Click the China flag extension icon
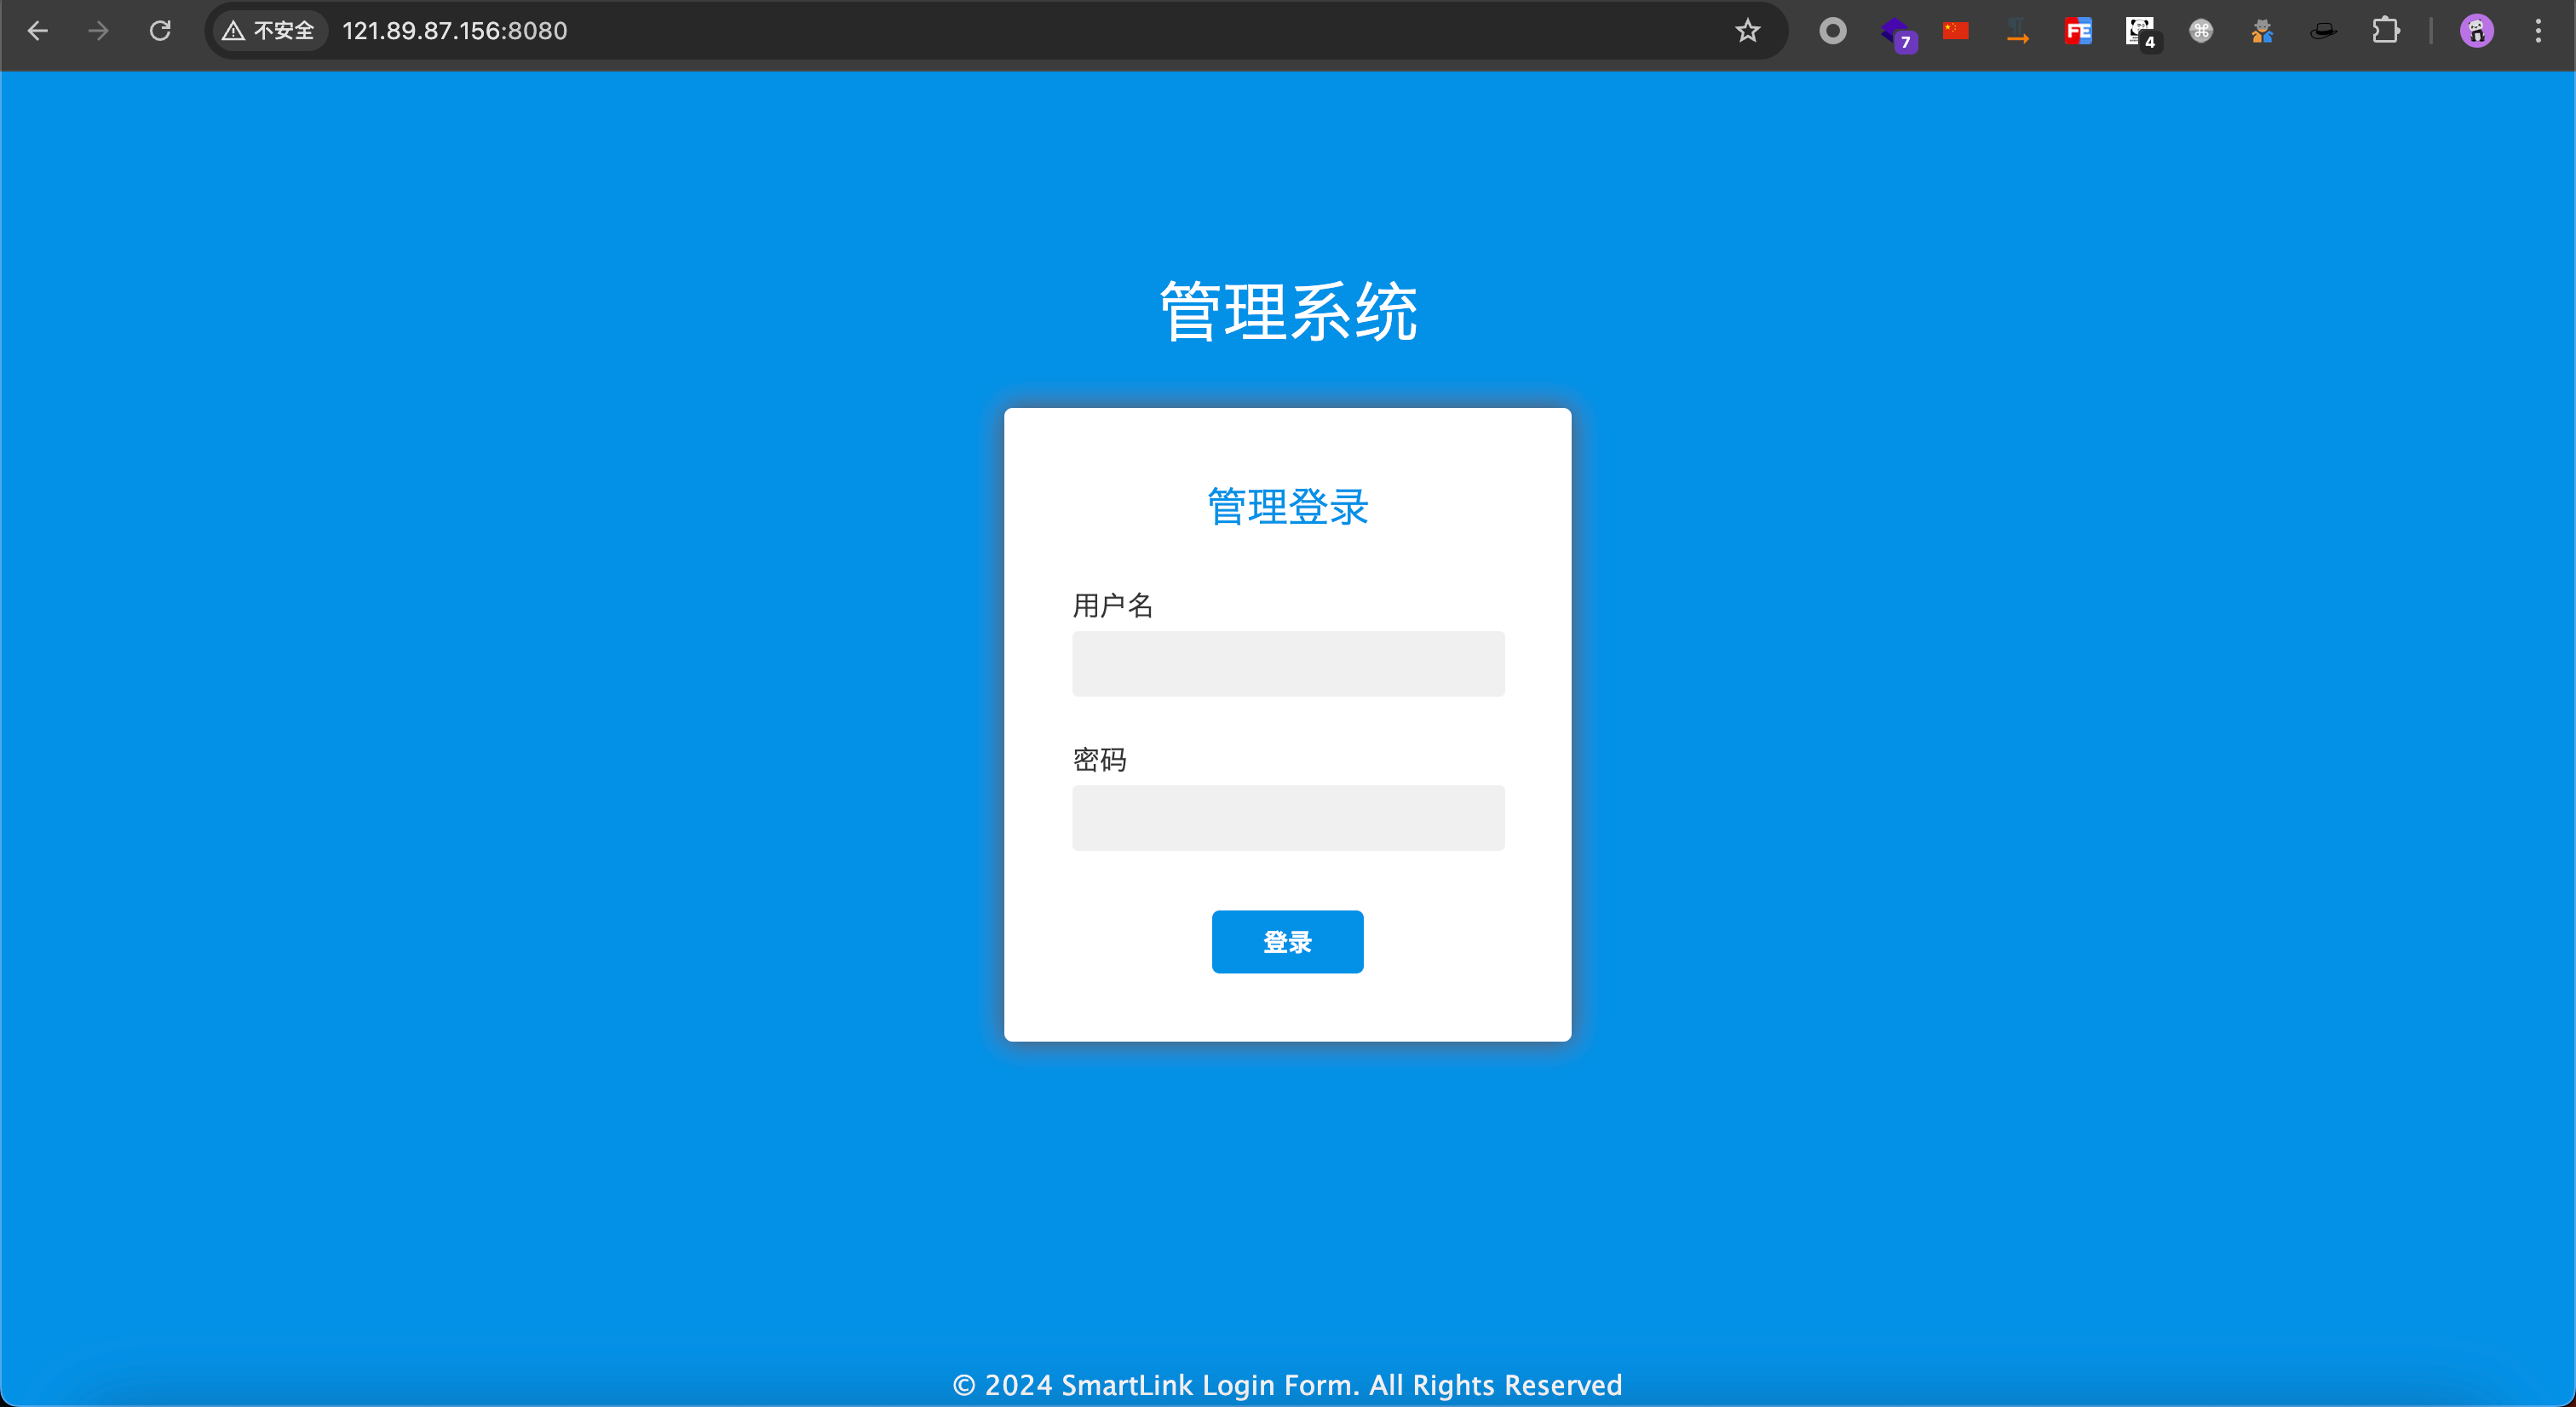Screen dimensions: 2576x1407 (x=1955, y=31)
